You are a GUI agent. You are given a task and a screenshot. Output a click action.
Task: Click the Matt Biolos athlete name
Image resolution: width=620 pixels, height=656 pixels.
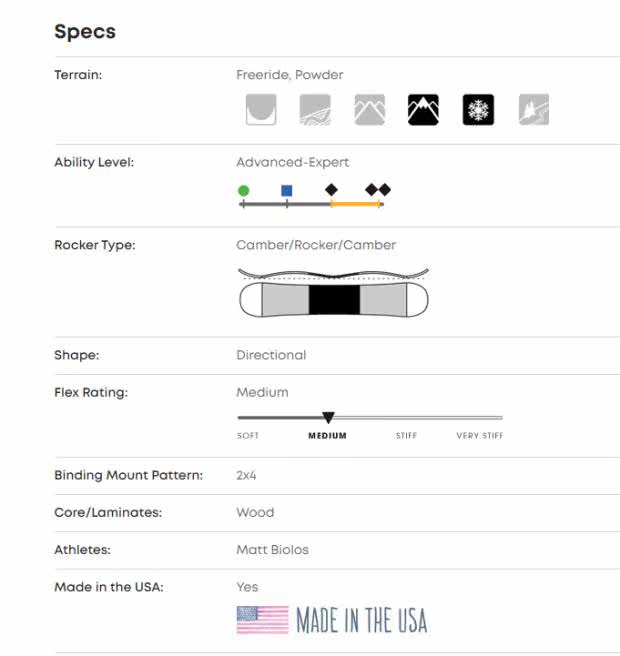tap(272, 549)
